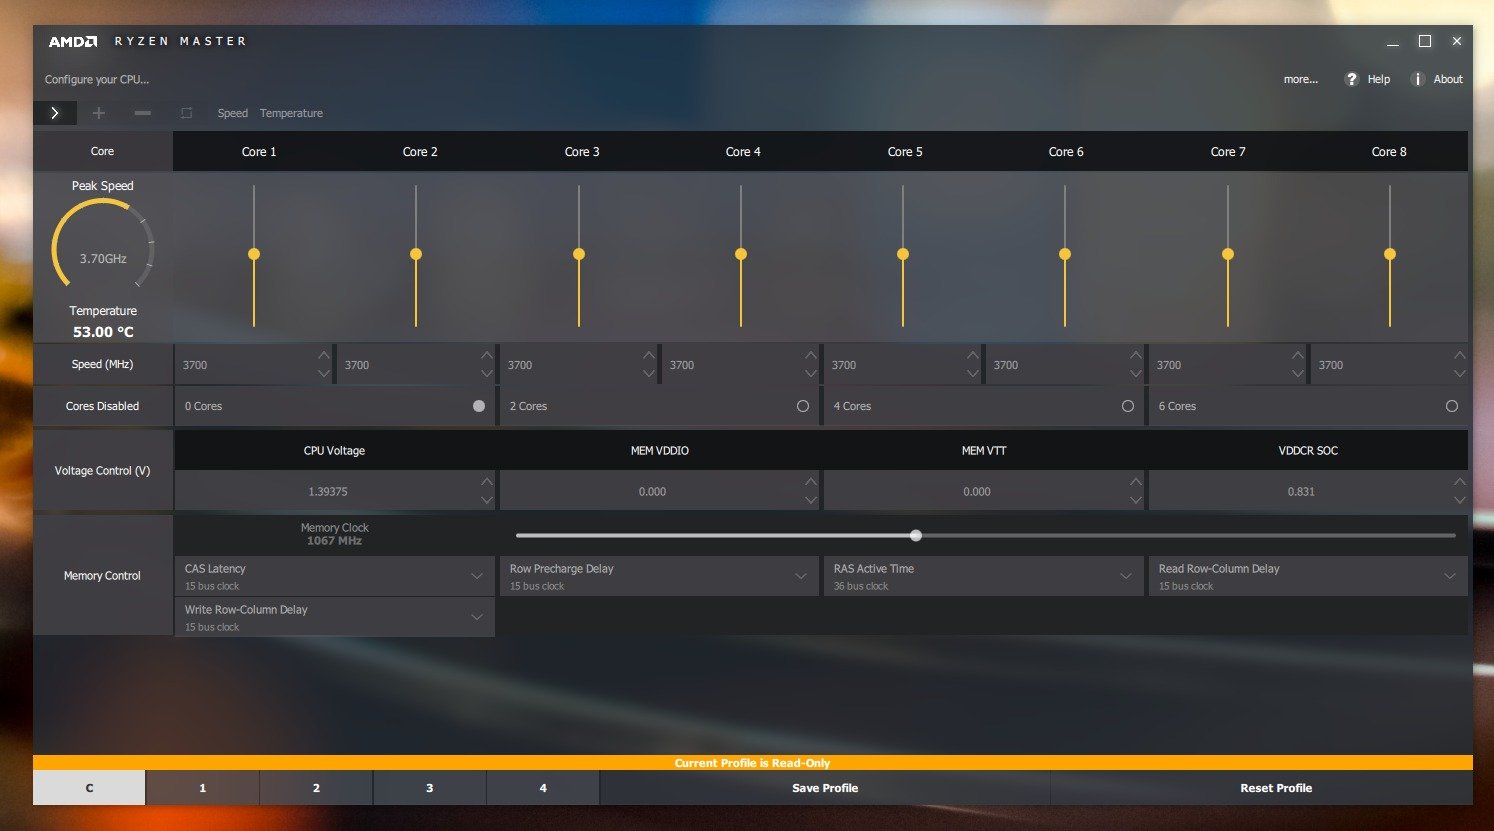Decrease Core 3 speed with down arrow
Image resolution: width=1494 pixels, height=831 pixels.
(649, 373)
